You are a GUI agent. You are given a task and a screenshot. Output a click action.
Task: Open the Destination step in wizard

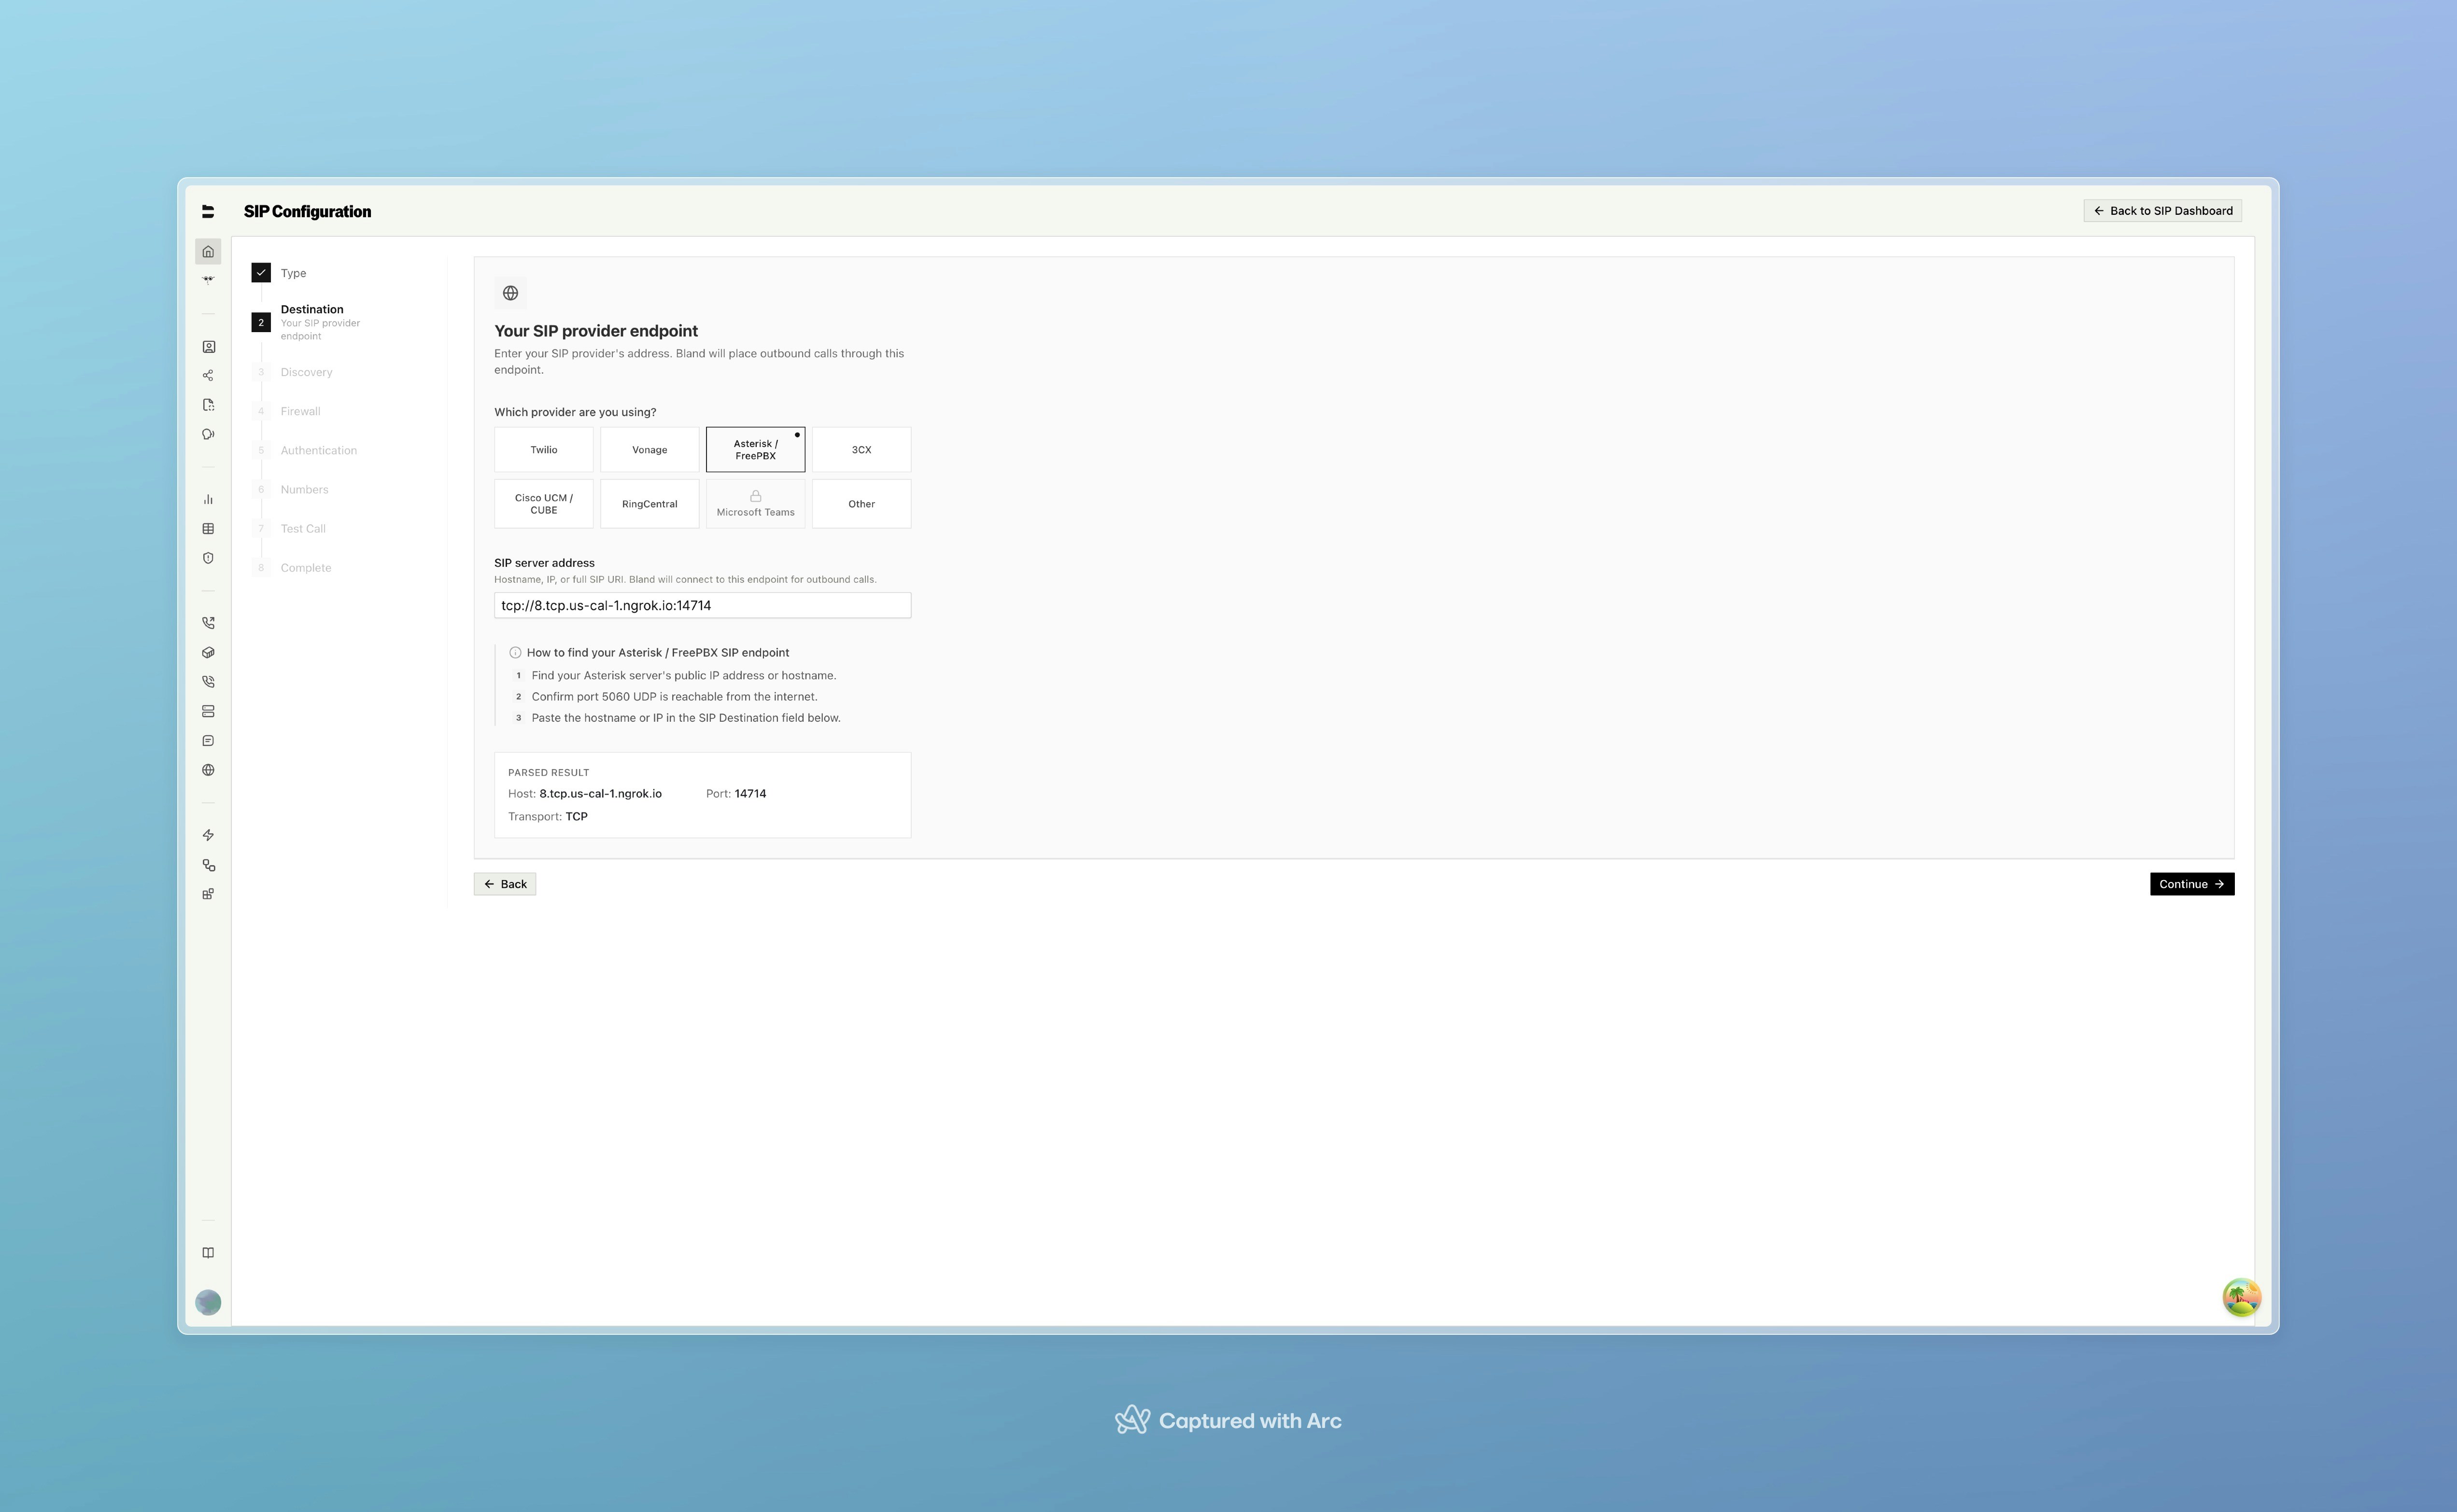click(311, 310)
